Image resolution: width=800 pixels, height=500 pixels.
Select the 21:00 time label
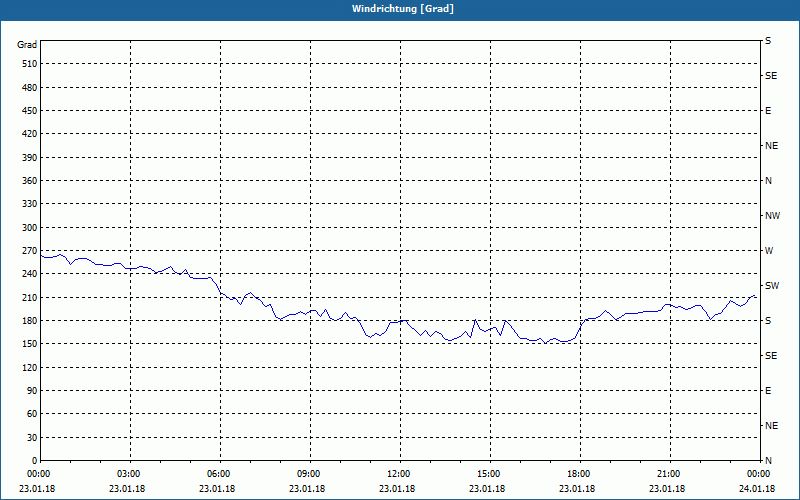click(667, 474)
